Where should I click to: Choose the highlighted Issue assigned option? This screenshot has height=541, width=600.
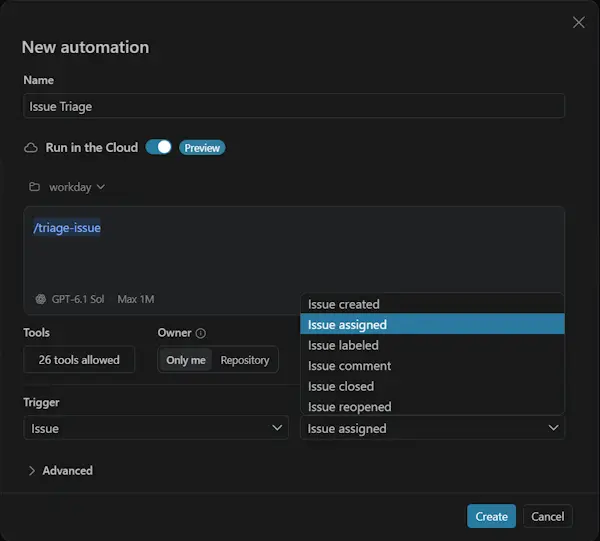pos(432,324)
